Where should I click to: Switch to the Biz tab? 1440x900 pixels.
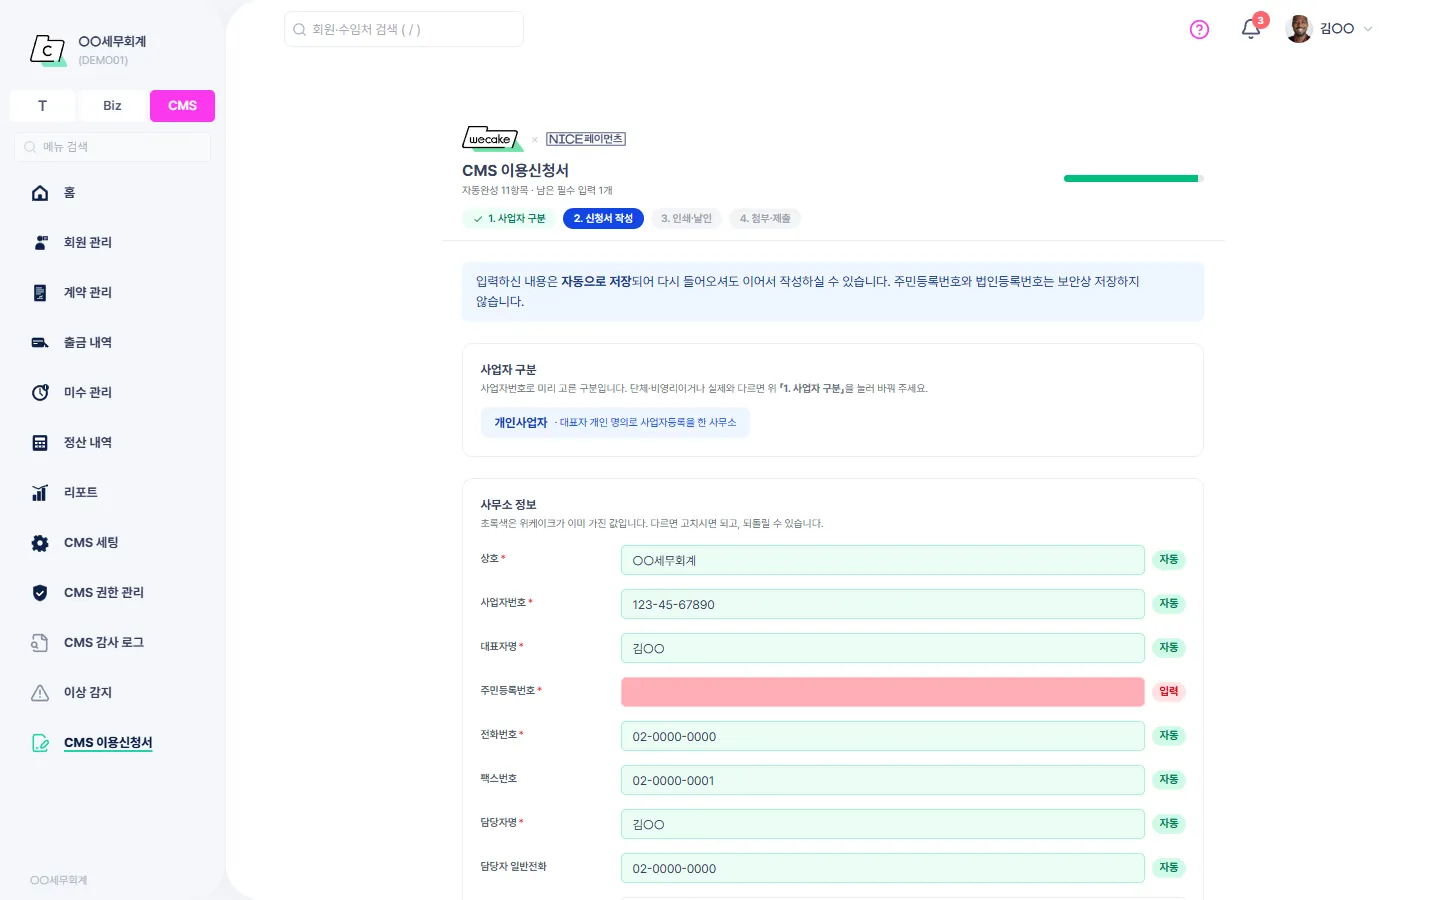pos(112,106)
